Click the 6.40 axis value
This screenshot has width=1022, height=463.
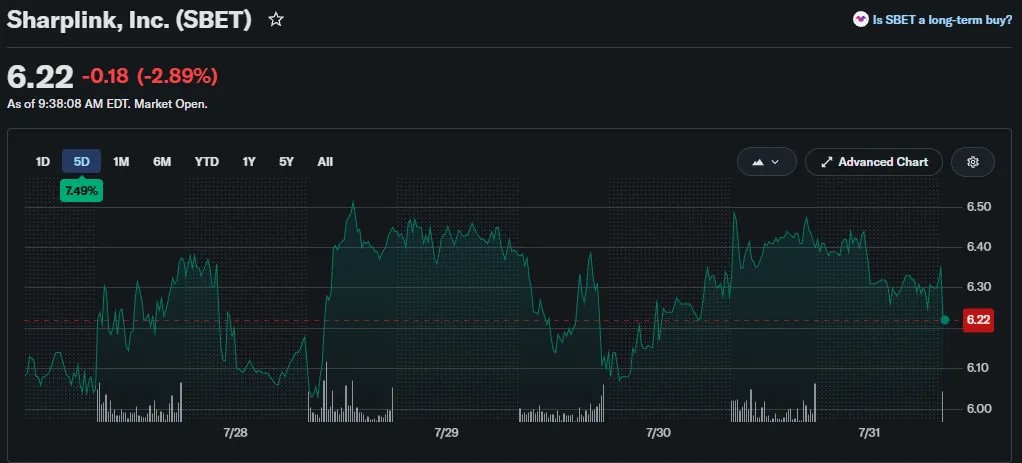978,246
